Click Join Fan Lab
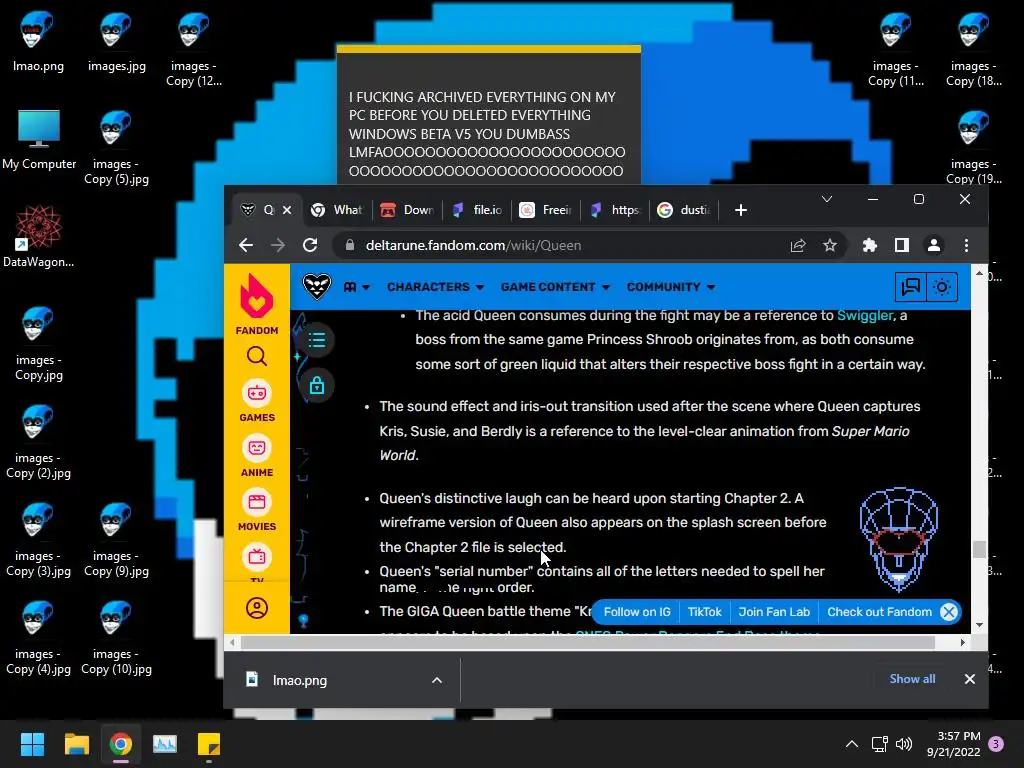Viewport: 1024px width, 768px height. coord(774,612)
